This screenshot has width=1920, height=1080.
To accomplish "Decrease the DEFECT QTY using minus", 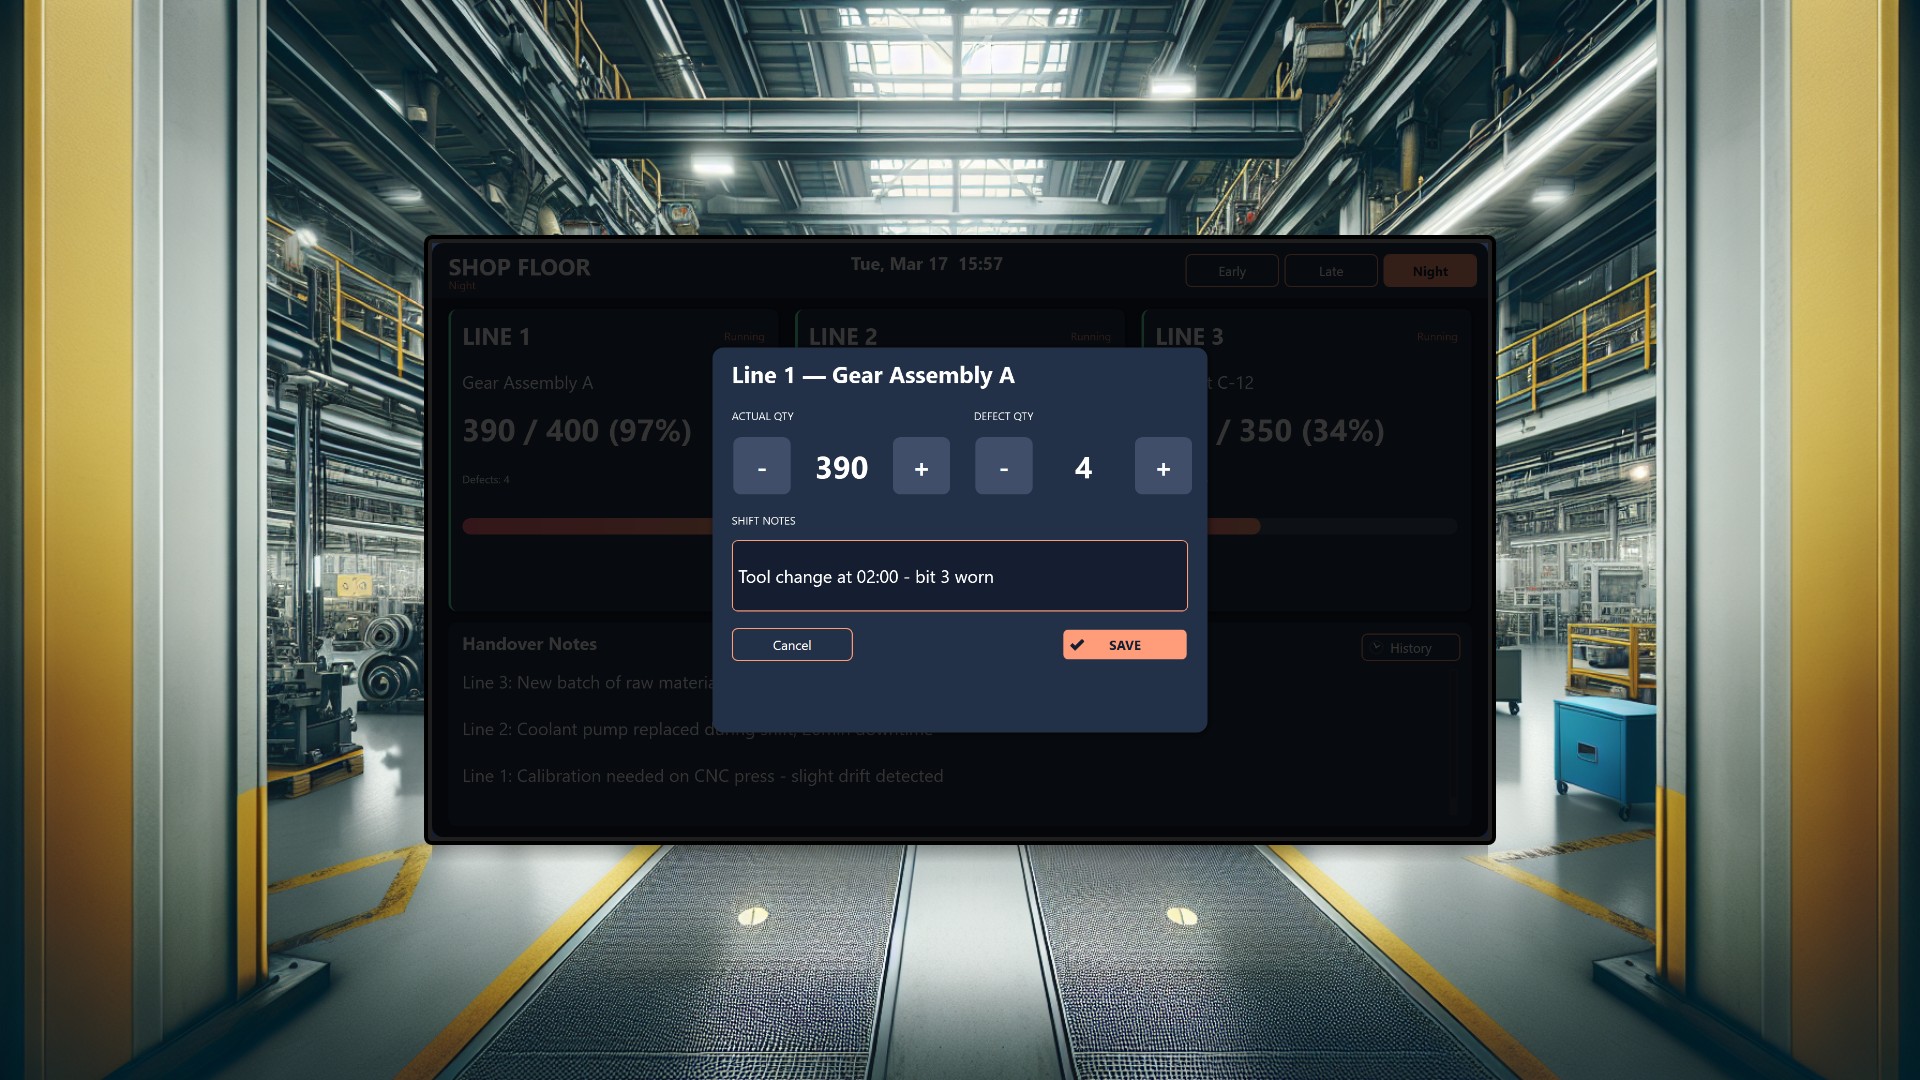I will pos(1003,466).
